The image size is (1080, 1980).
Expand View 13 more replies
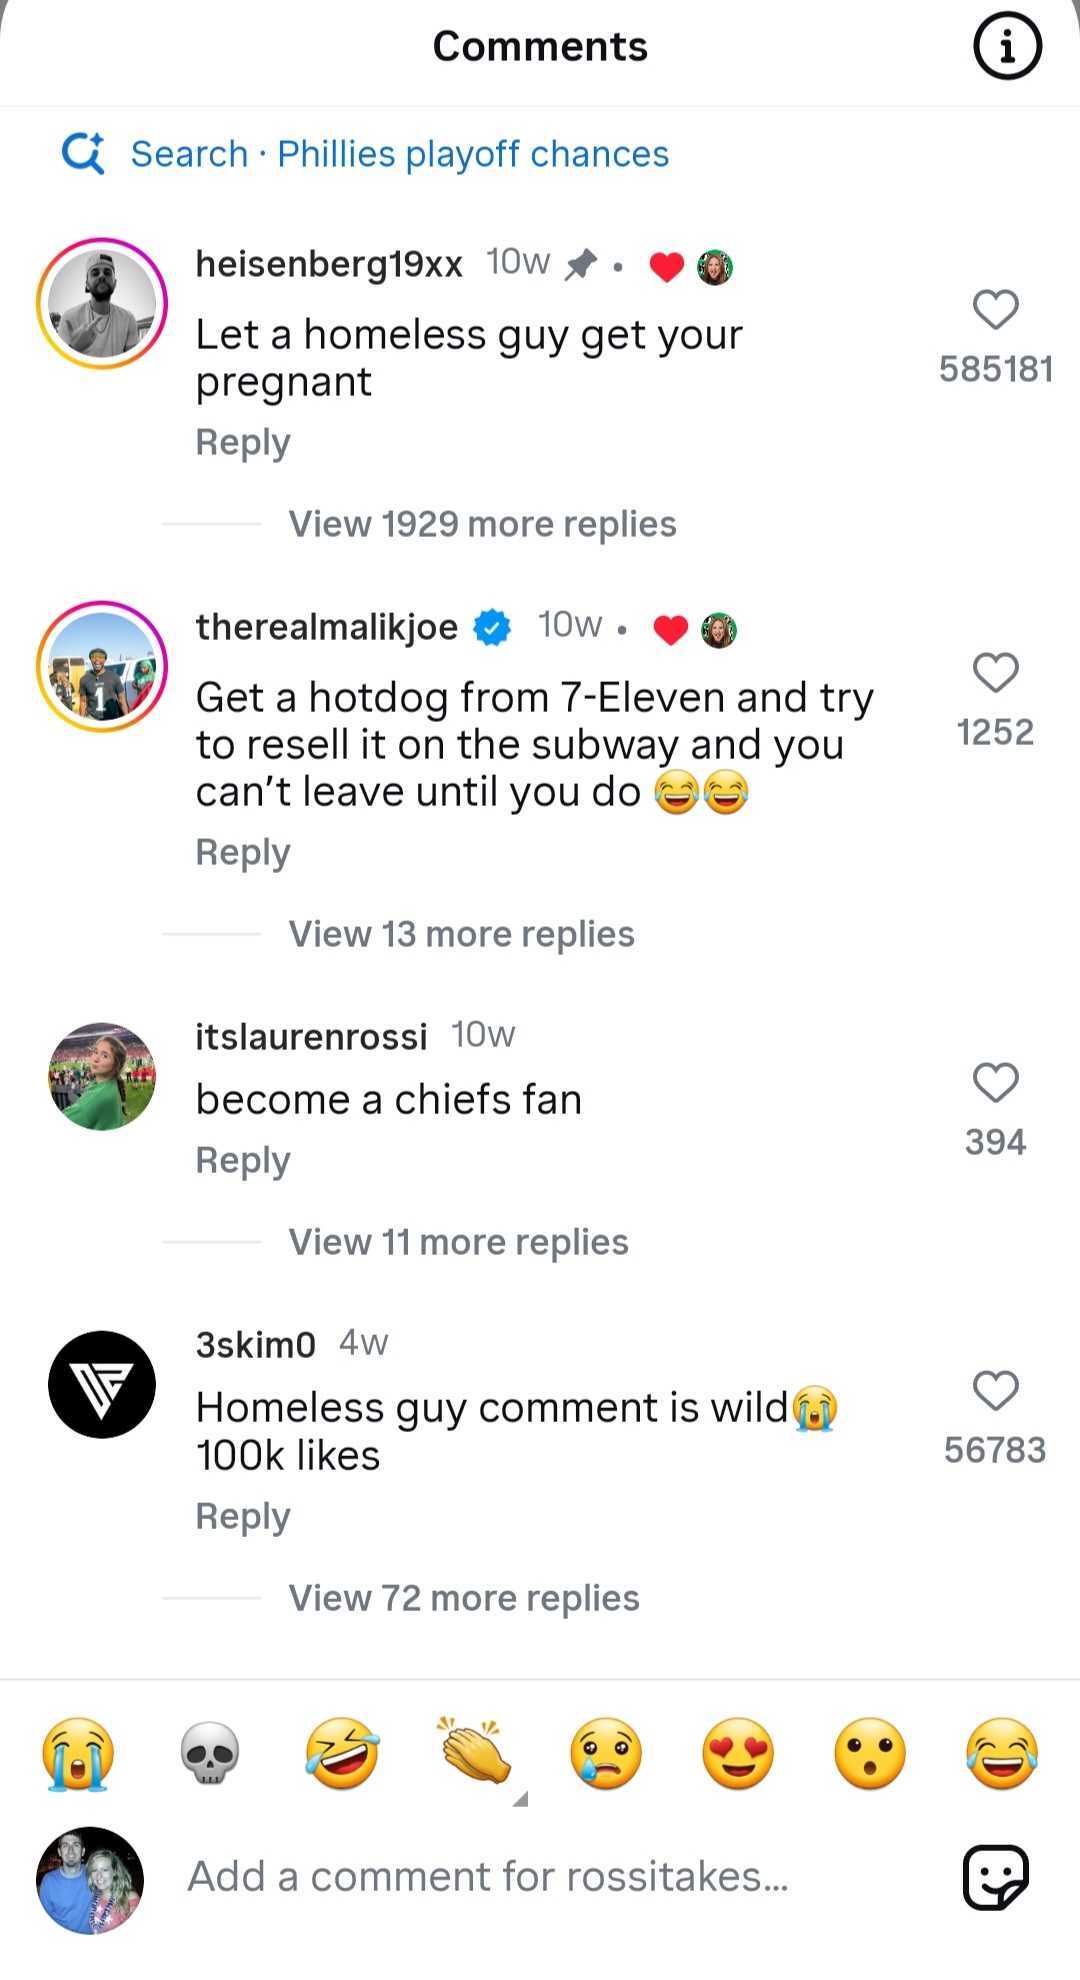(461, 934)
